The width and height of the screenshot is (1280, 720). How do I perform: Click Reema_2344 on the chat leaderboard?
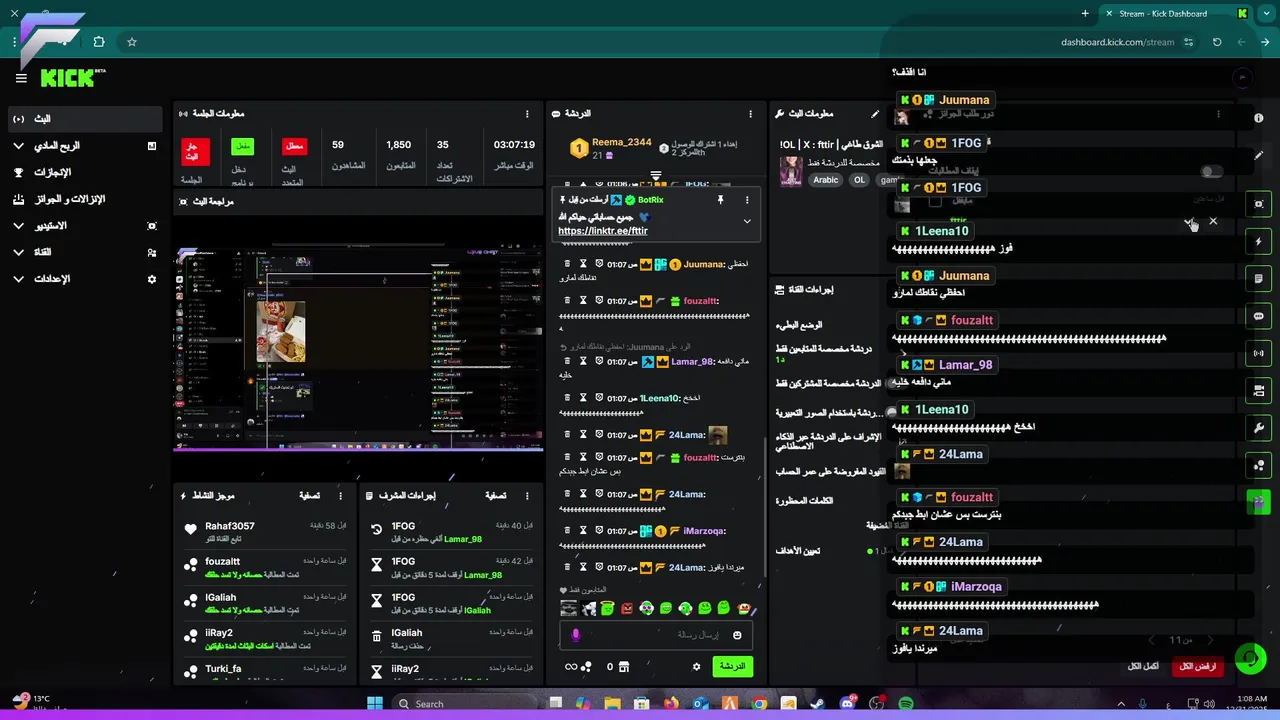tap(621, 142)
